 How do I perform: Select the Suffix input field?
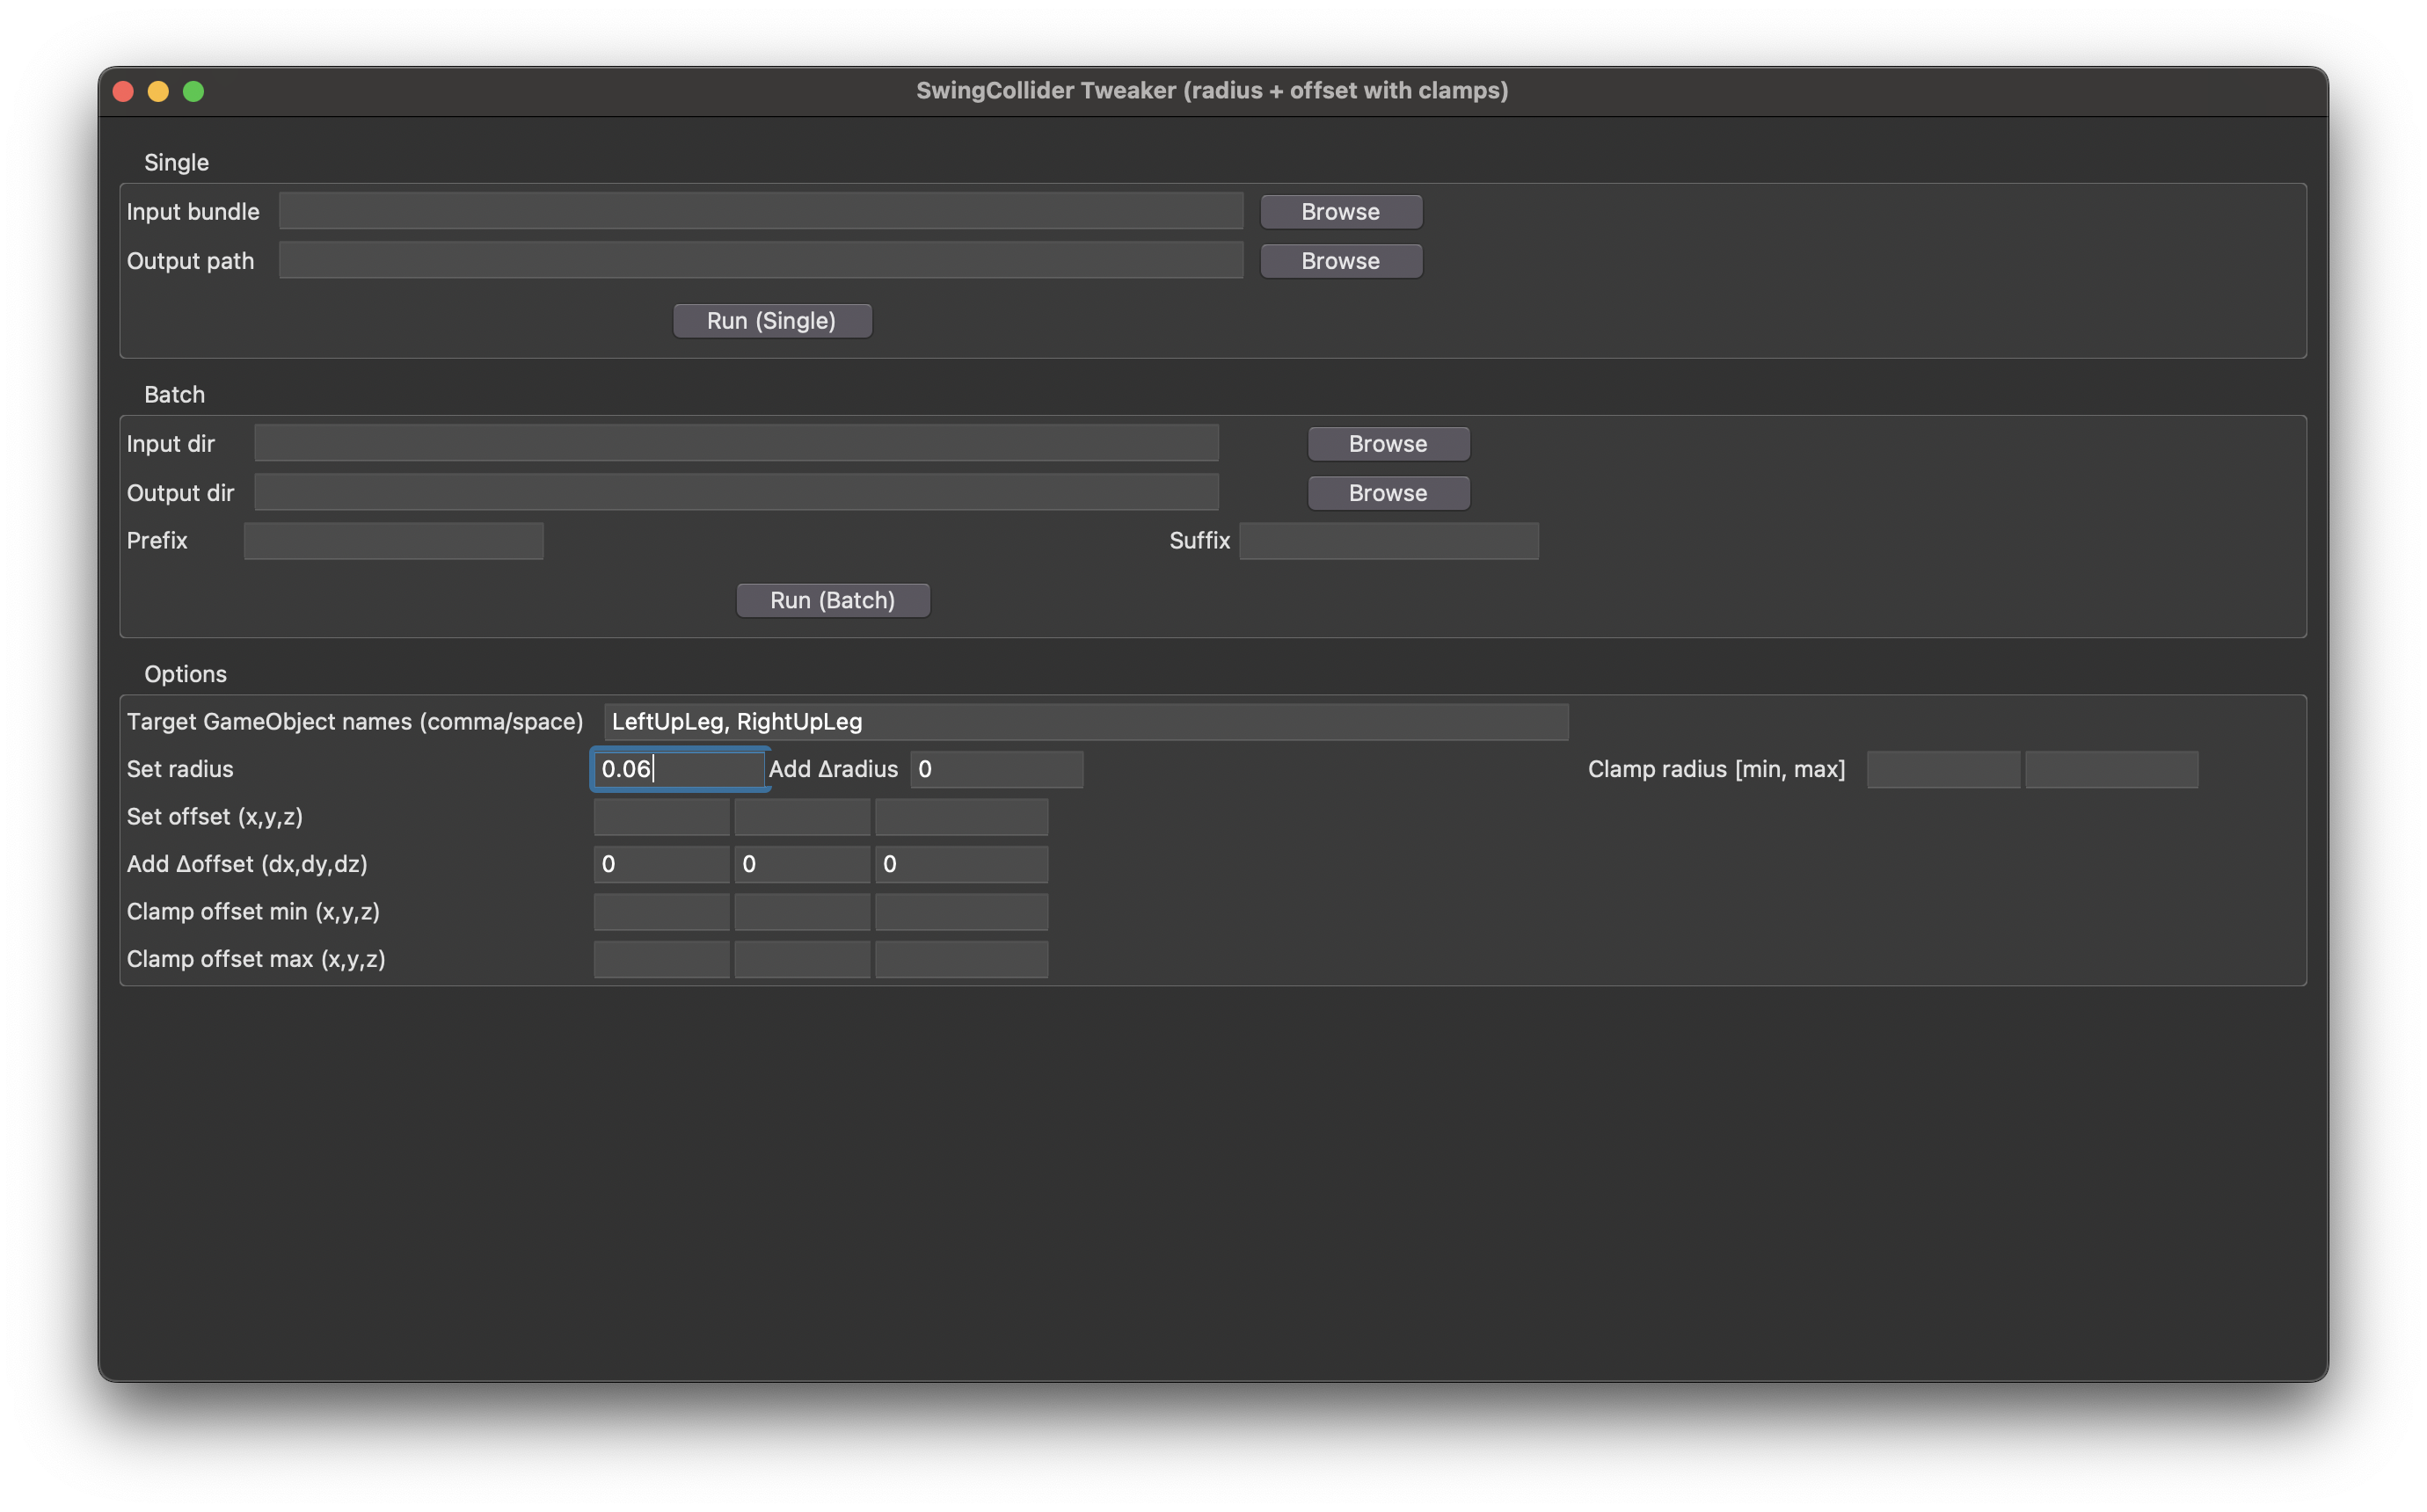pos(1388,541)
